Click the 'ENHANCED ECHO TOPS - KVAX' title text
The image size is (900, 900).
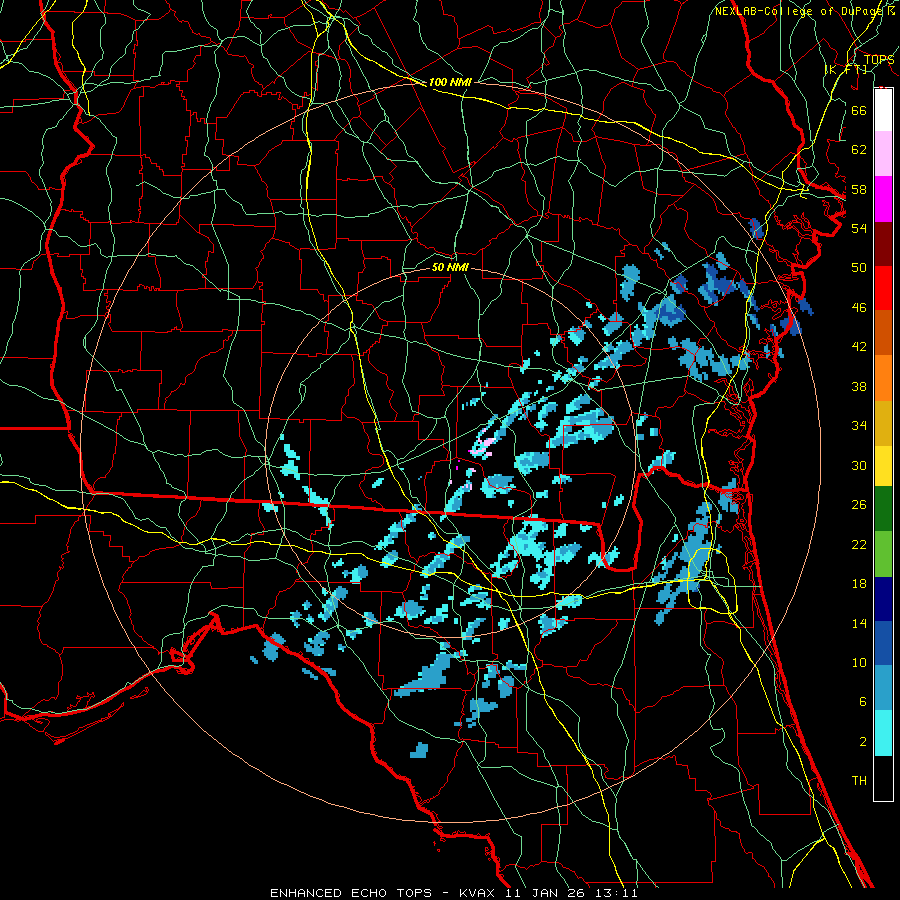pyautogui.click(x=384, y=893)
